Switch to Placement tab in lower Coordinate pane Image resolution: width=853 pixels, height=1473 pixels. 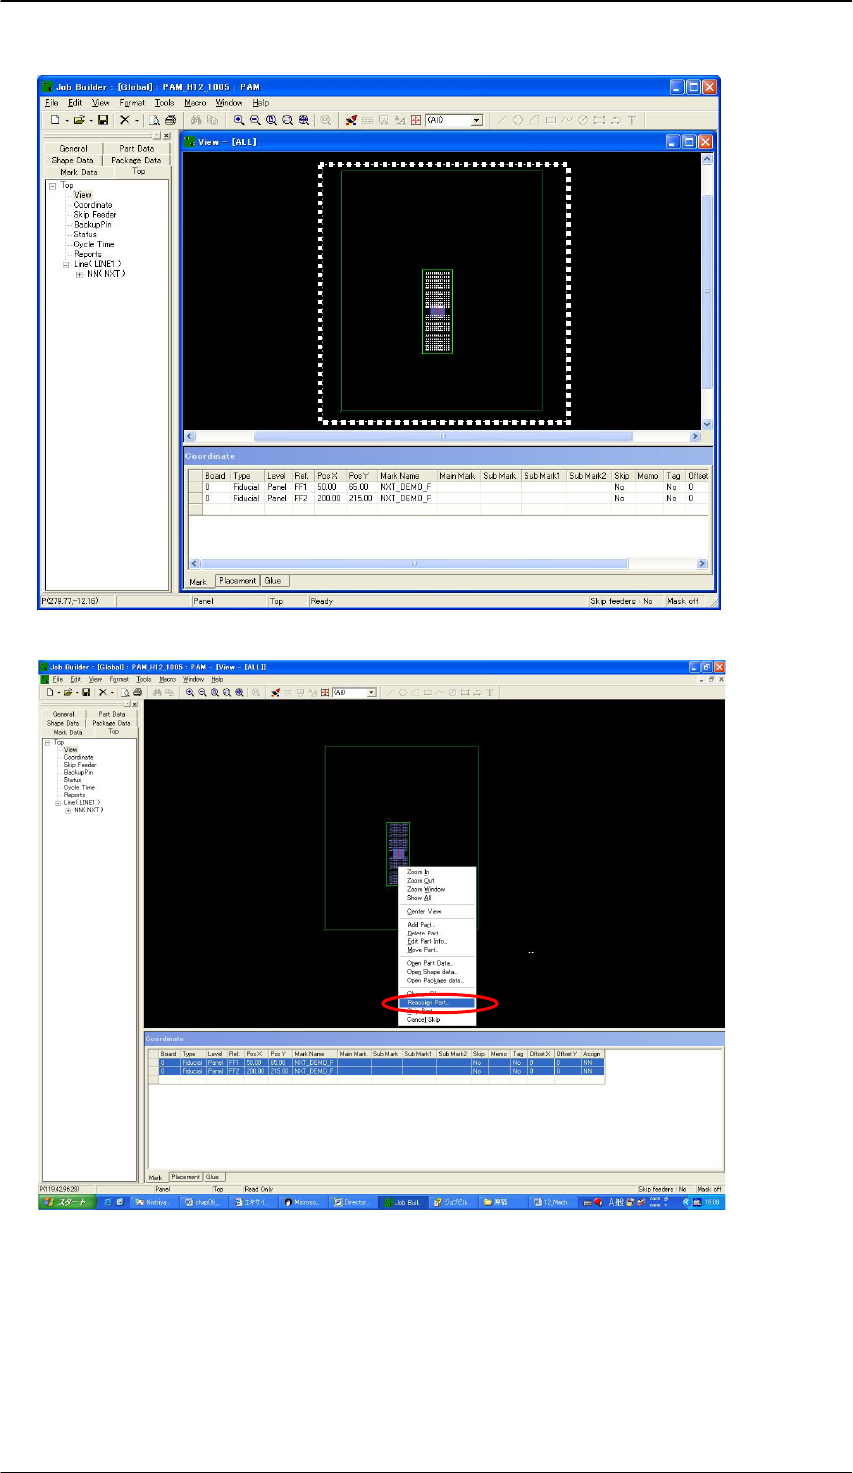tap(185, 1177)
